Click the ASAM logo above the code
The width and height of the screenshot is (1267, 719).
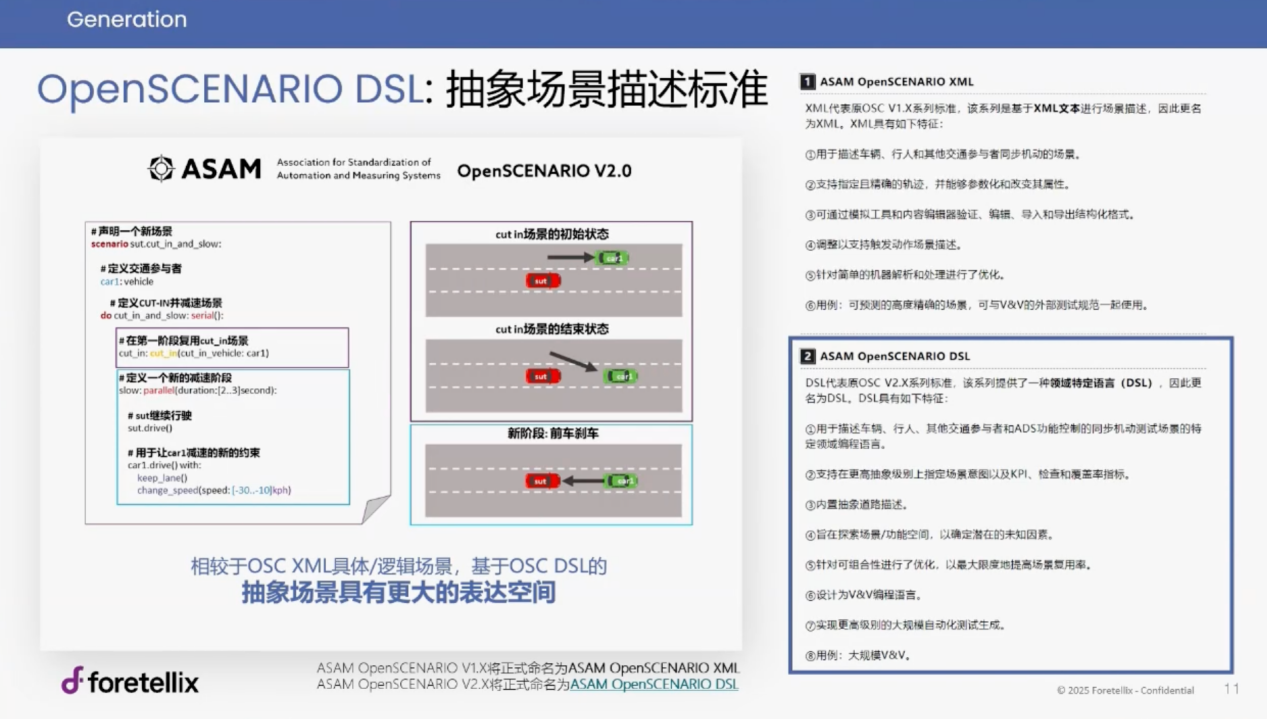[204, 168]
